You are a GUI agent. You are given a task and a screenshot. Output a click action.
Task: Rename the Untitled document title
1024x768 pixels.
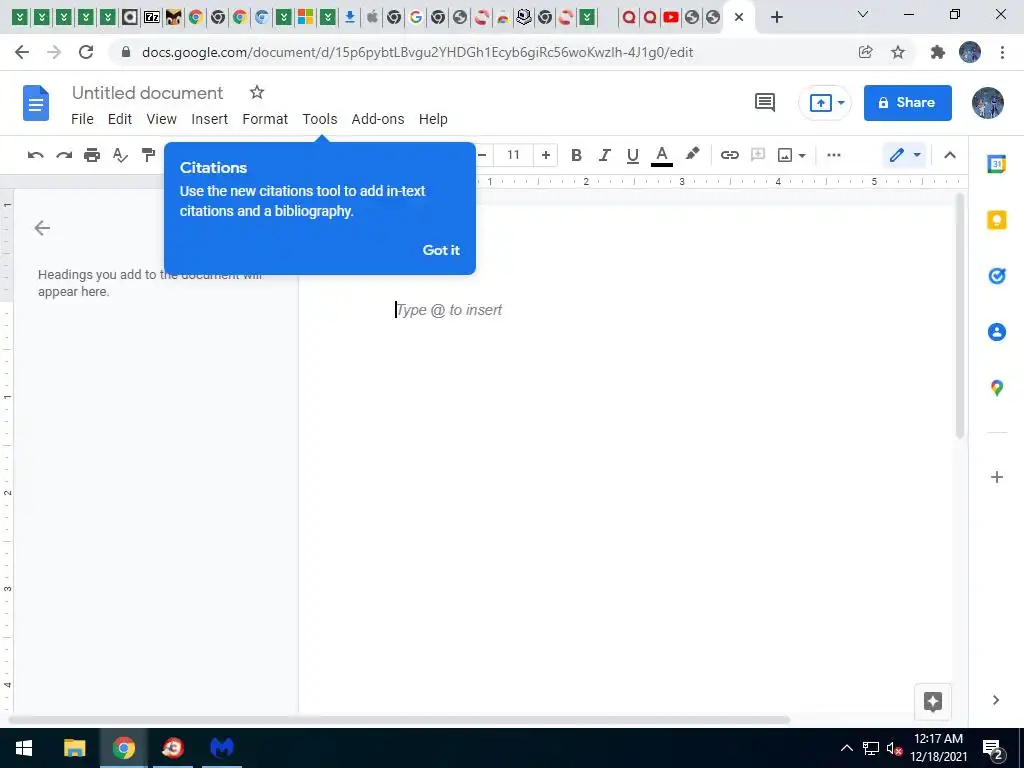click(148, 93)
